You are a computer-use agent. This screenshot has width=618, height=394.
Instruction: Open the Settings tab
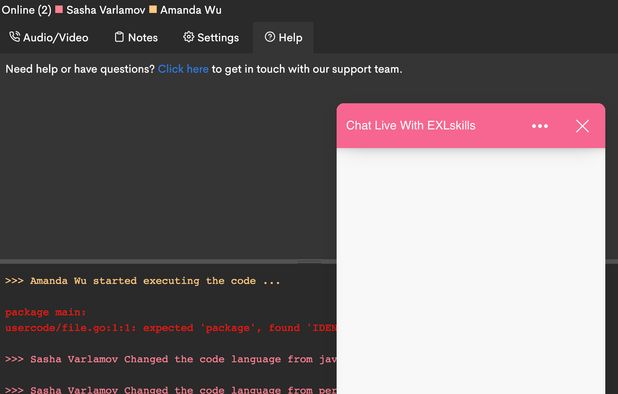coord(211,37)
